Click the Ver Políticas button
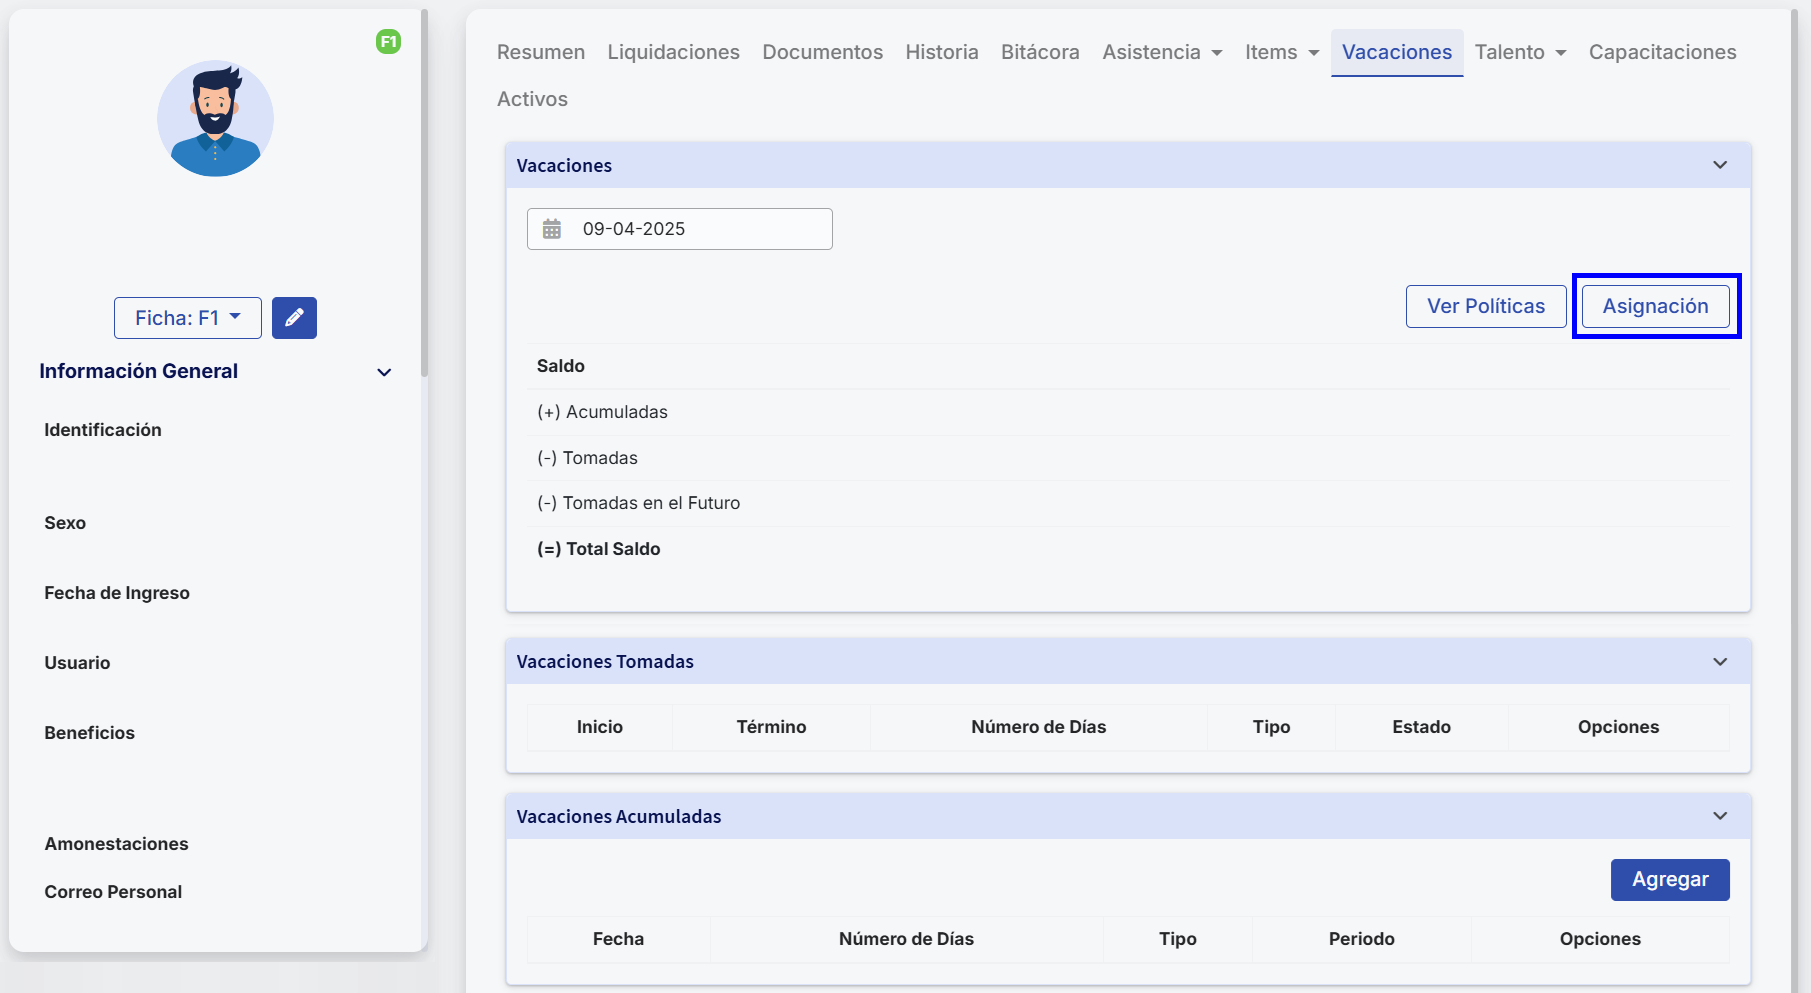 [1485, 306]
